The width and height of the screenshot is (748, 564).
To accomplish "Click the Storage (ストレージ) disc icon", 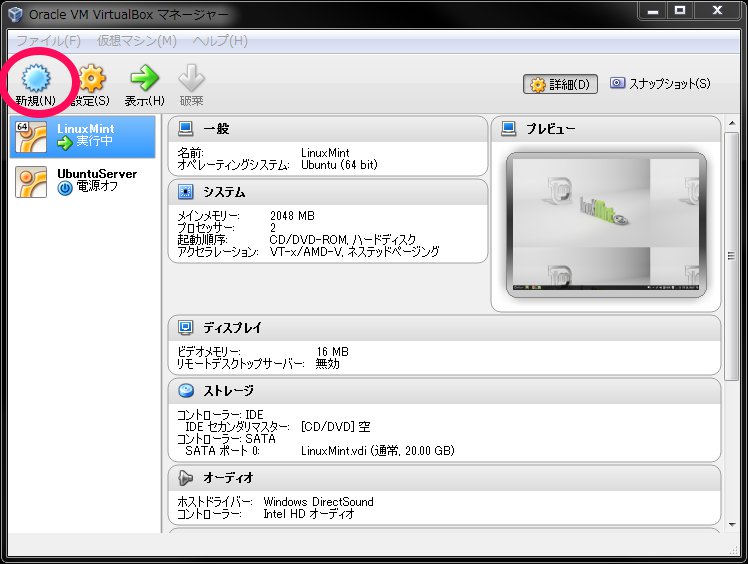I will point(186,390).
